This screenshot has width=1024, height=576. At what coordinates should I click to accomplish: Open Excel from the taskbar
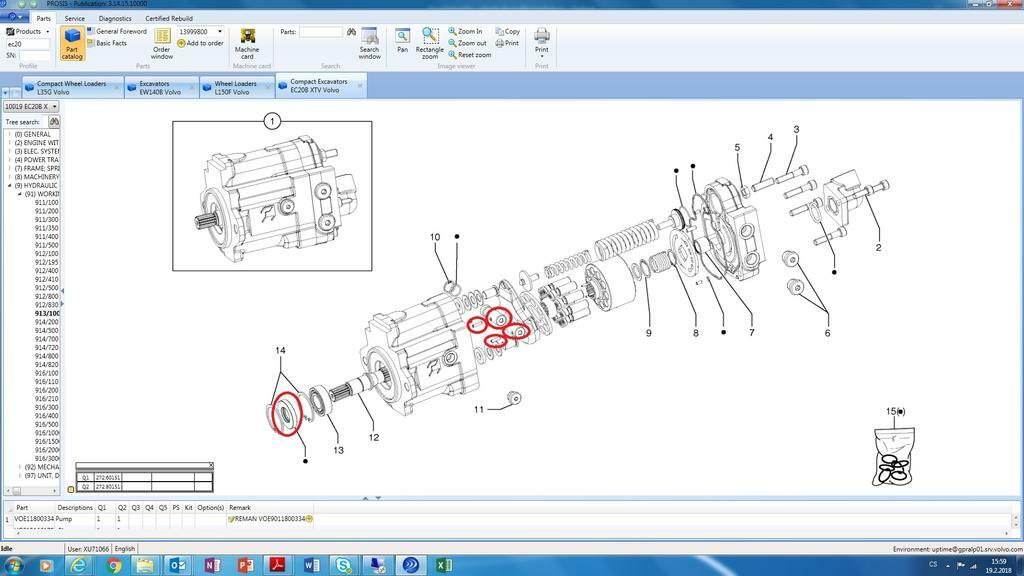444,565
